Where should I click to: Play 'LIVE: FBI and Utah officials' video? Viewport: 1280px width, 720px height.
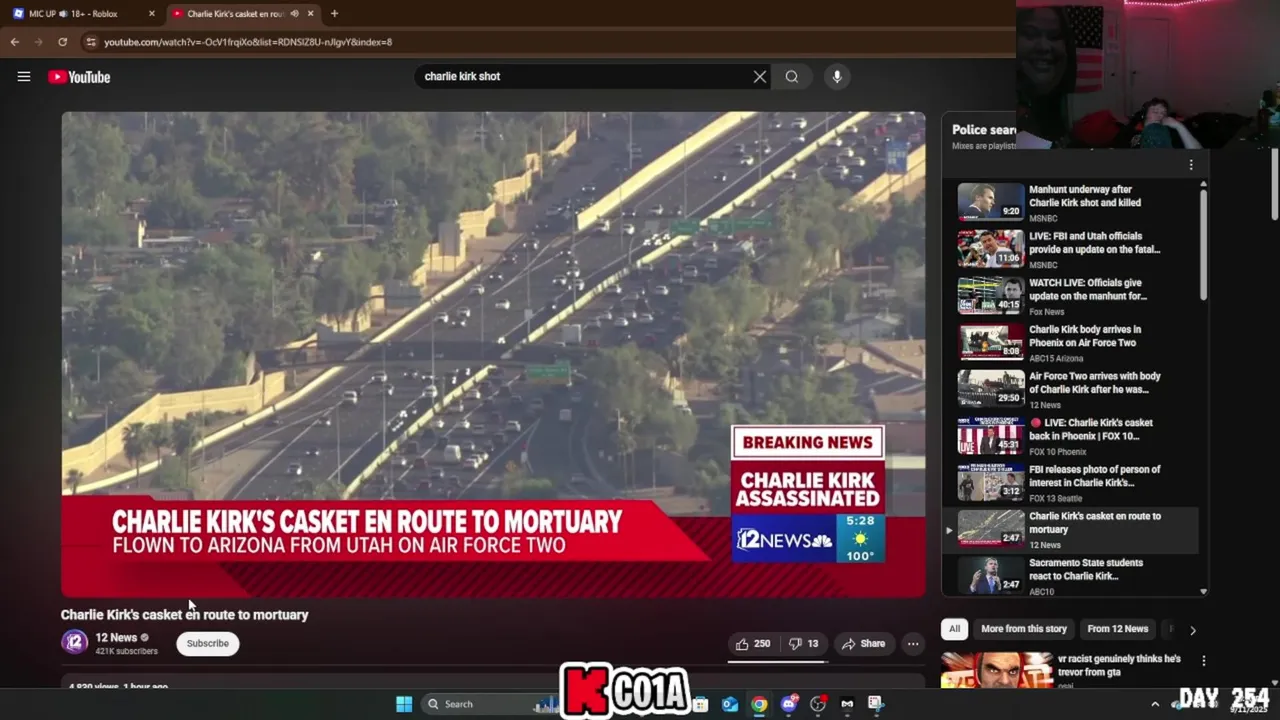point(1077,248)
